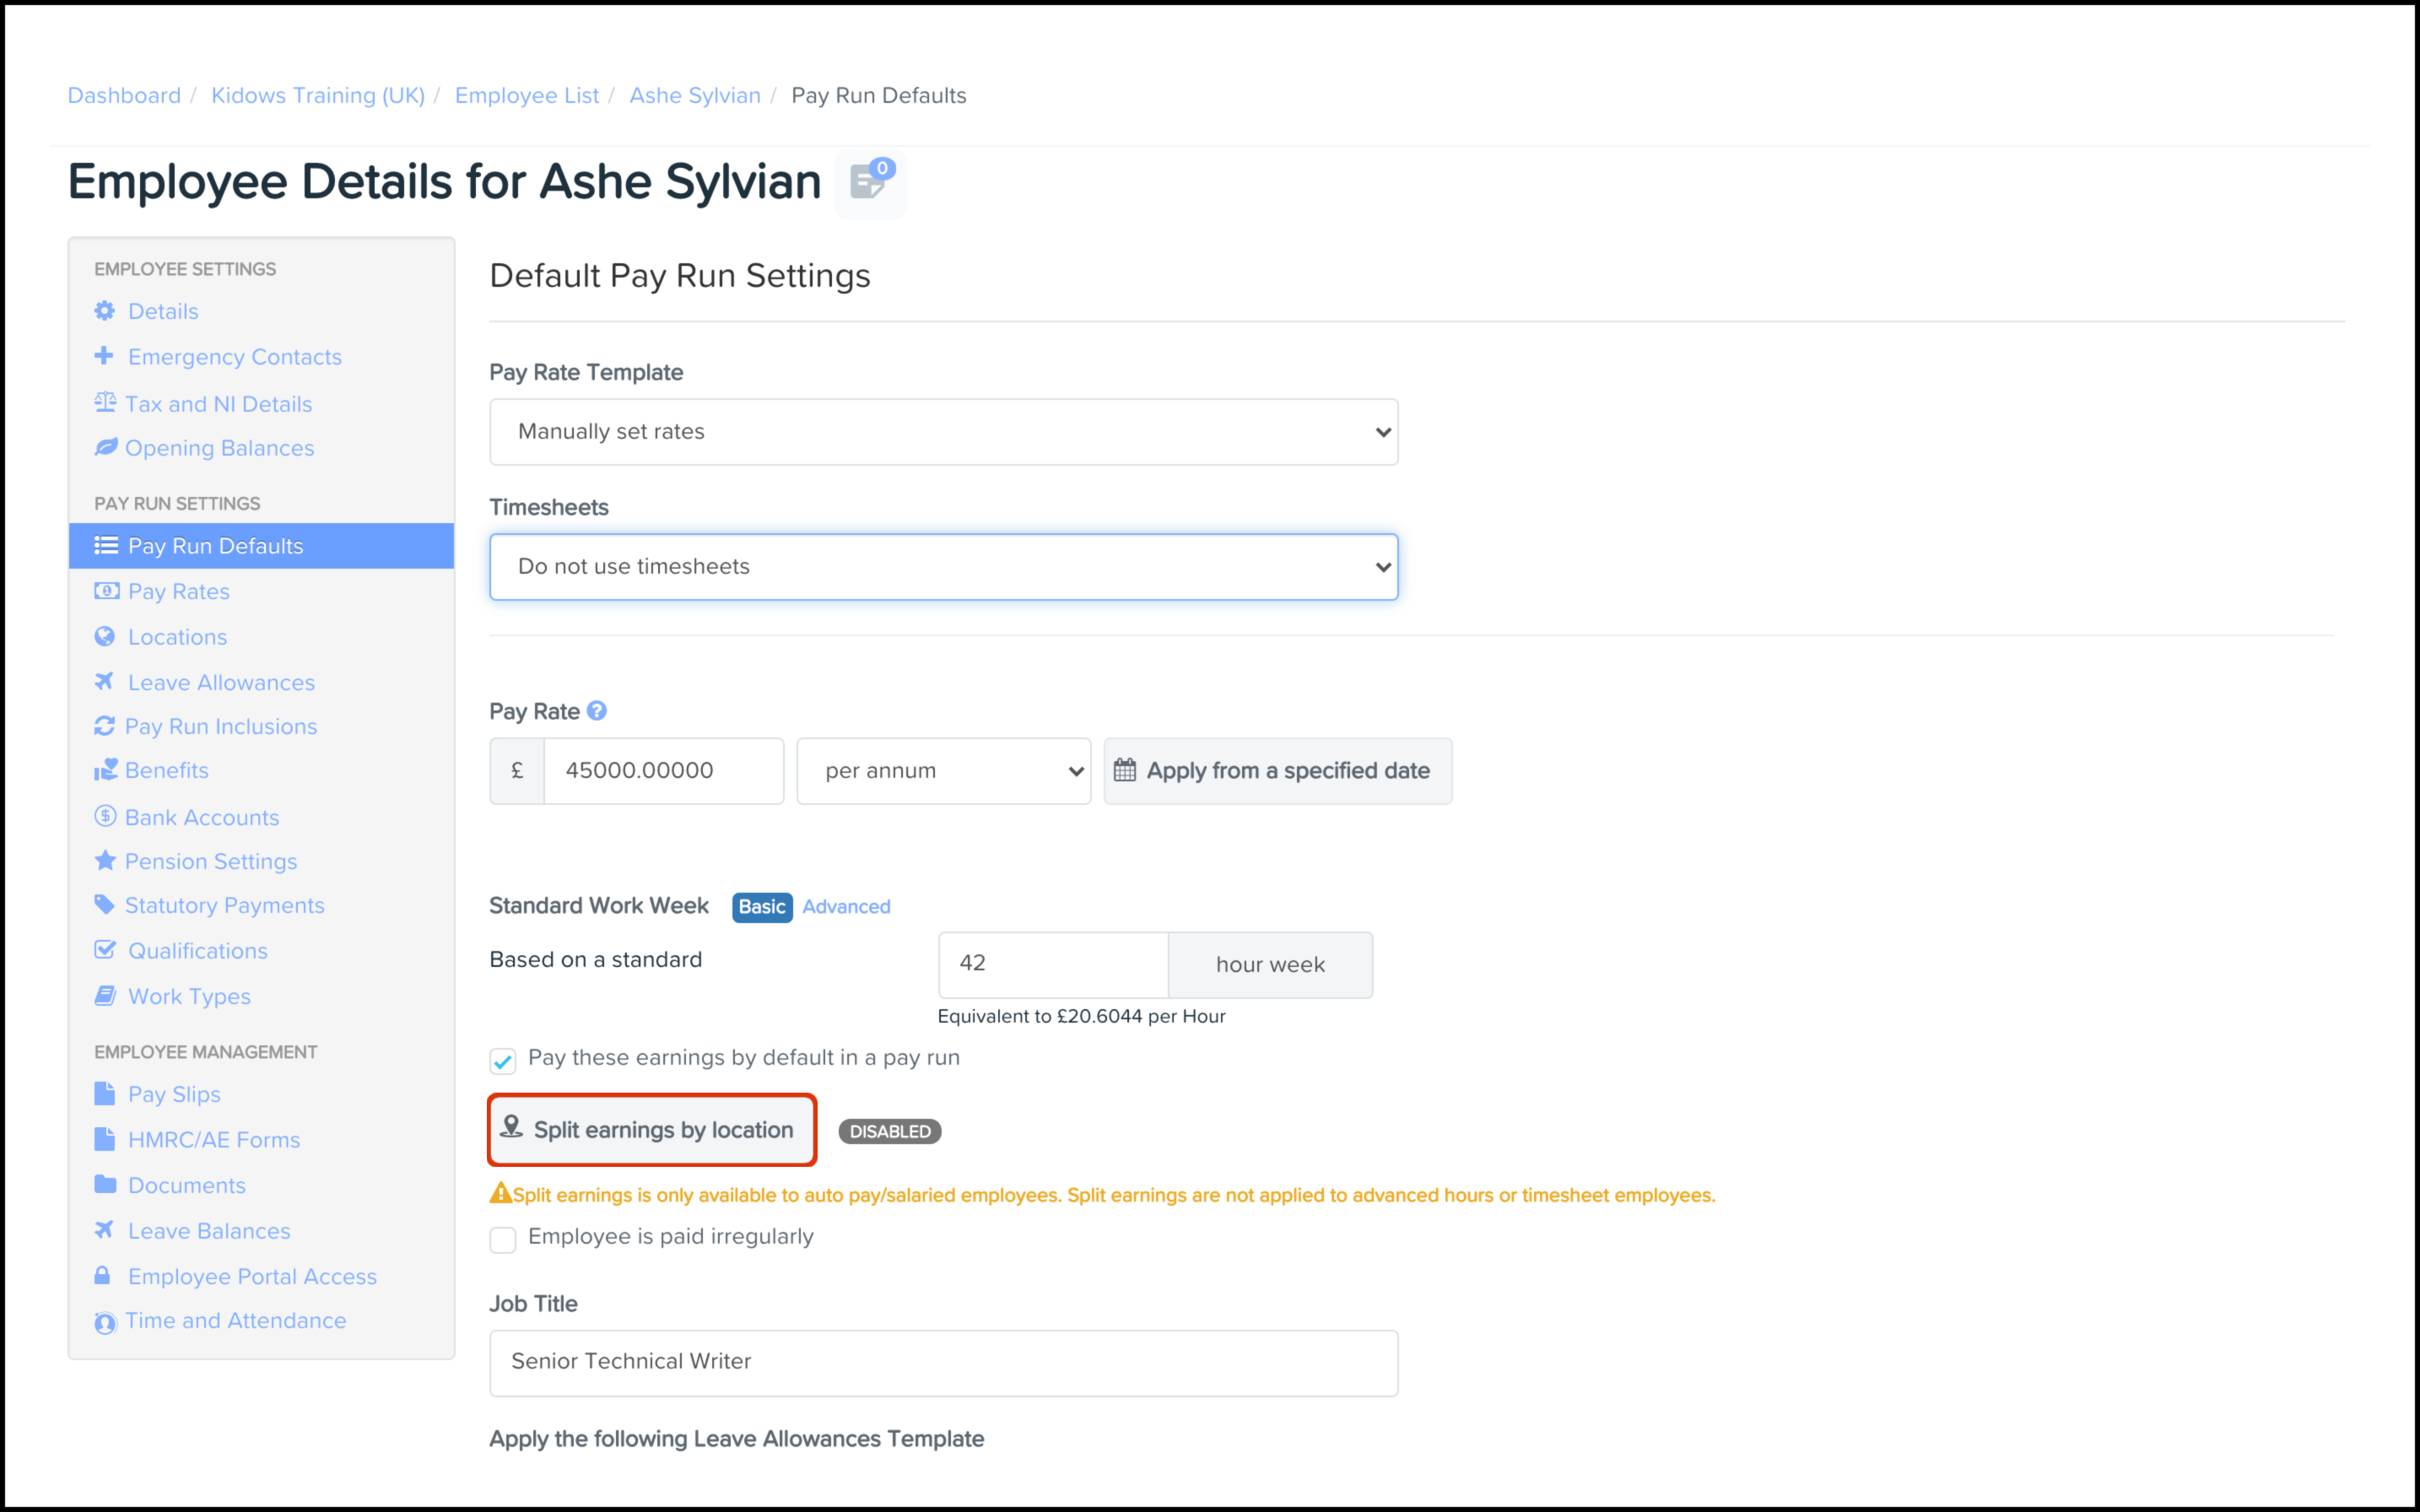Screen dimensions: 2420x1512
Task: Click the airplane icon beside Leave Allowances
Action: 104,682
